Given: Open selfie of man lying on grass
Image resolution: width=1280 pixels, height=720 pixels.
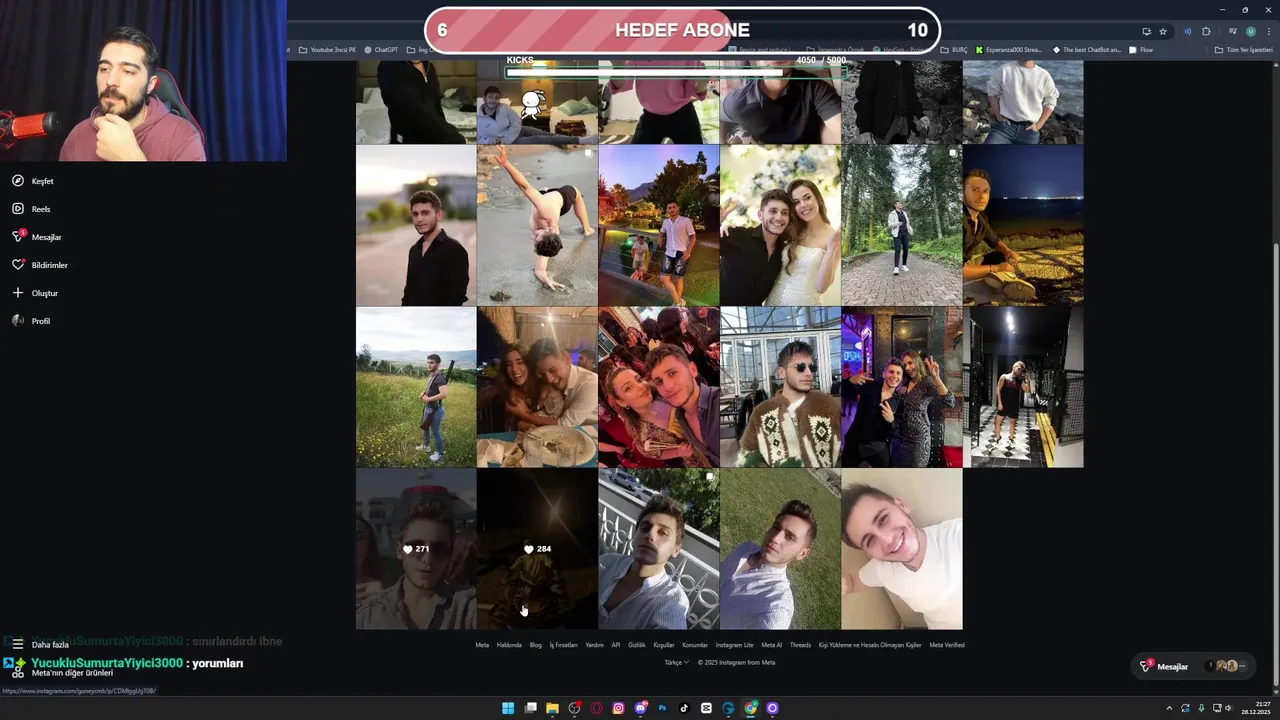Looking at the screenshot, I should [780, 549].
